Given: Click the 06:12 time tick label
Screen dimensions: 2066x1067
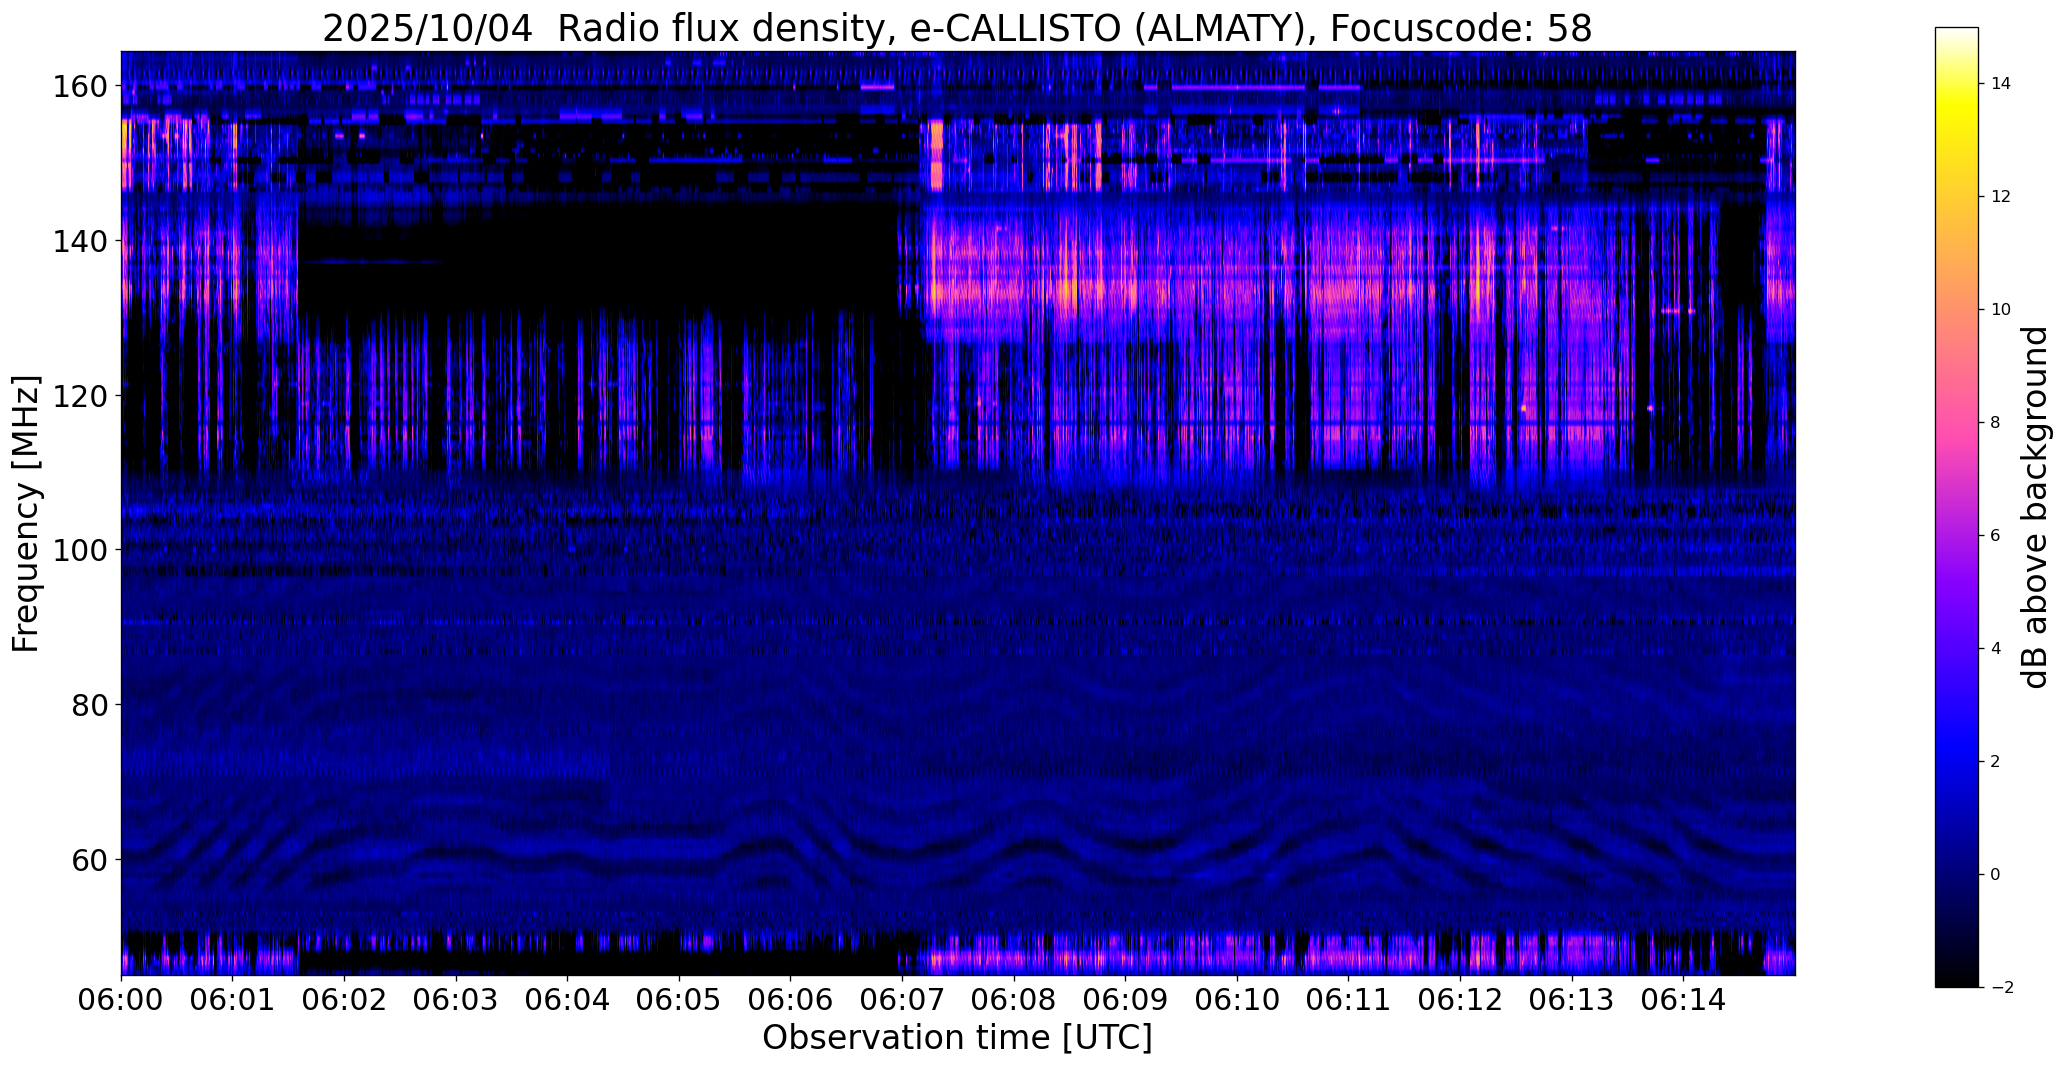Looking at the screenshot, I should pos(1460,999).
